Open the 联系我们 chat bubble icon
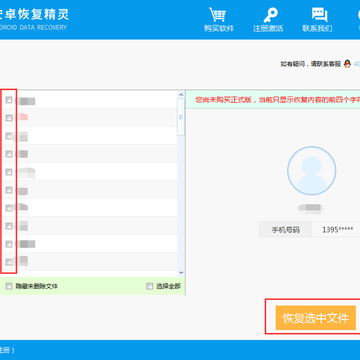Viewport: 360px width, 360px height. [x=319, y=15]
